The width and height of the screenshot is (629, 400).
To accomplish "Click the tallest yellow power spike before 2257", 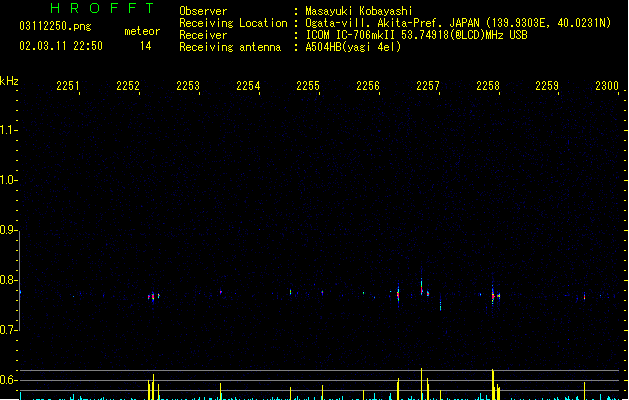I will pos(422,384).
